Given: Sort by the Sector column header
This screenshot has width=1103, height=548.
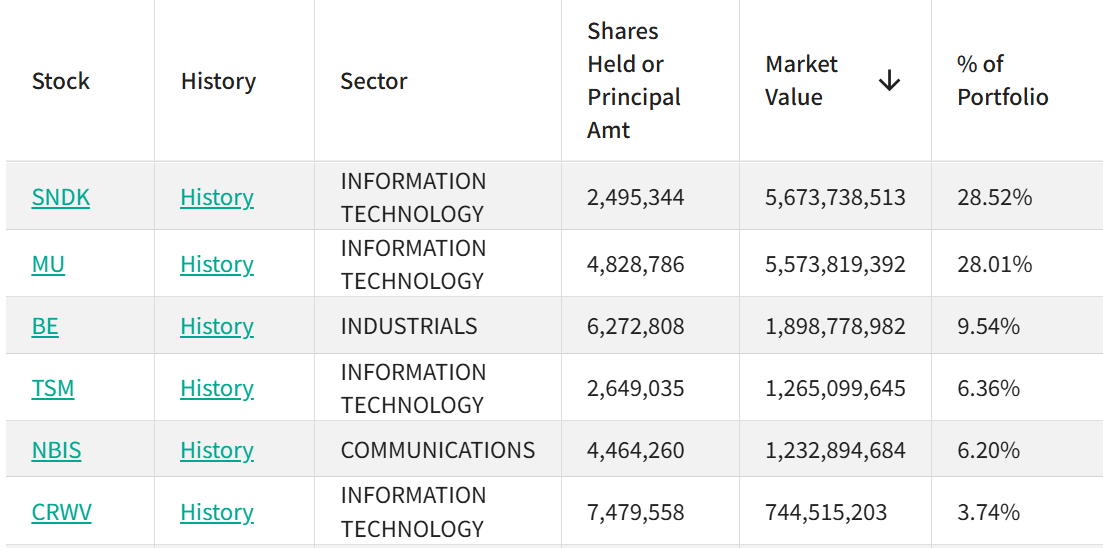Looking at the screenshot, I should 374,81.
